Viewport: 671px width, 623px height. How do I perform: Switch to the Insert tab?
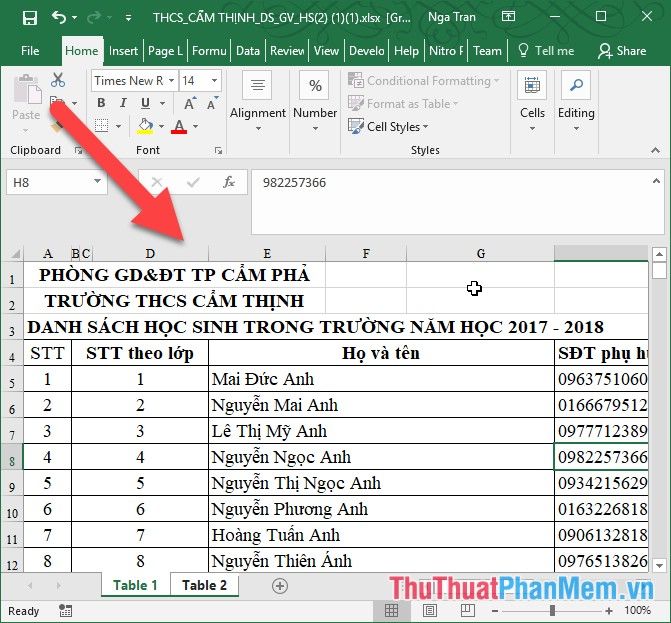(x=123, y=51)
